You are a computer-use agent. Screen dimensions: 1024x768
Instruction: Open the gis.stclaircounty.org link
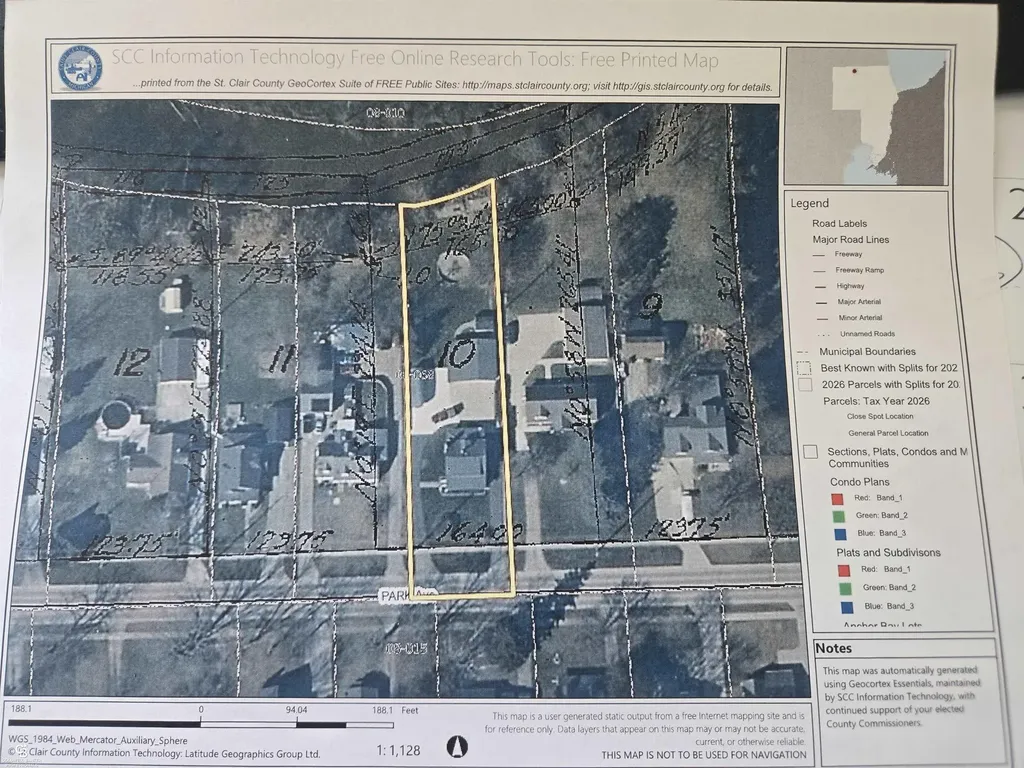(669, 86)
